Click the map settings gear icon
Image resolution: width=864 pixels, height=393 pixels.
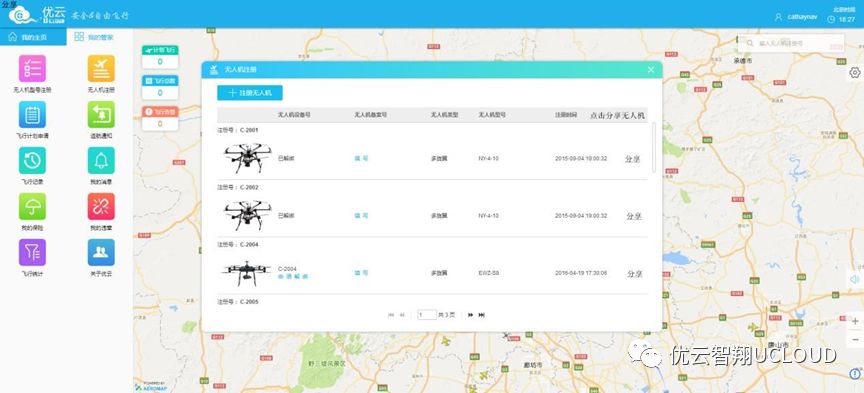[855, 73]
